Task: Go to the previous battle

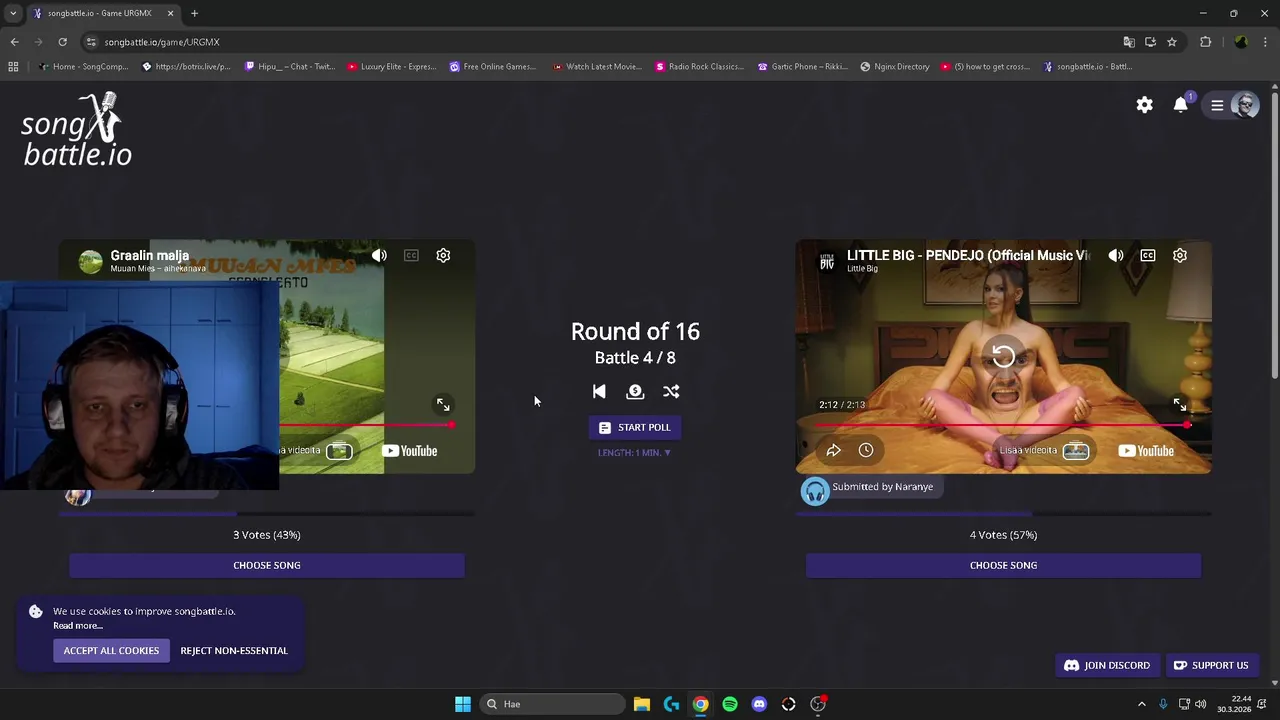Action: [x=599, y=392]
